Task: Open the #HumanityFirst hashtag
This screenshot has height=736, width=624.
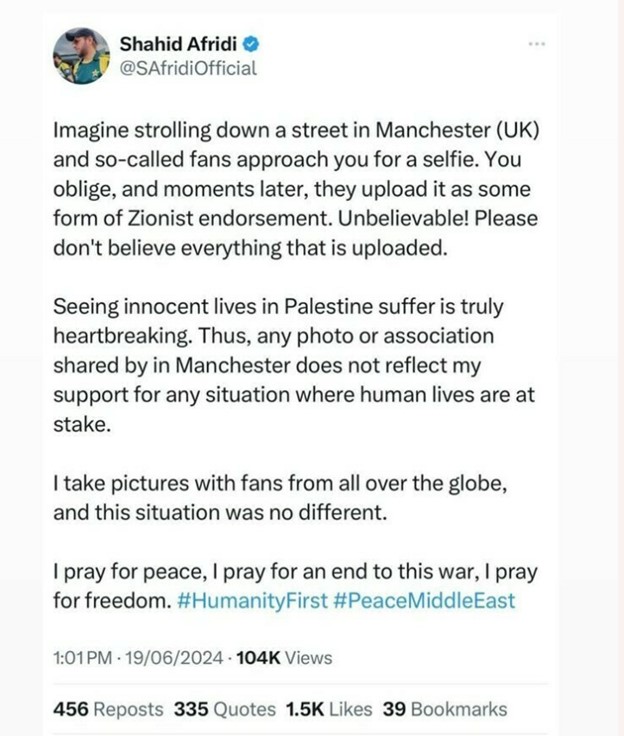Action: pos(252,601)
